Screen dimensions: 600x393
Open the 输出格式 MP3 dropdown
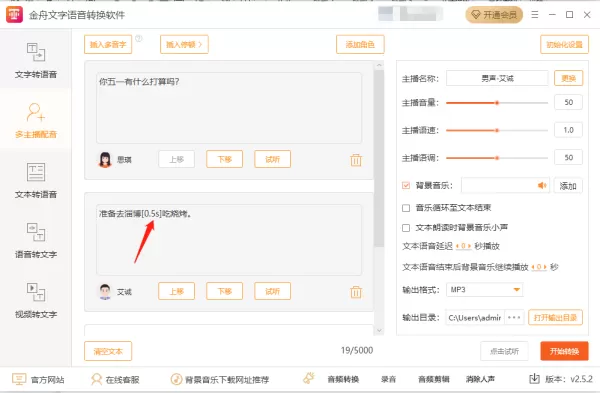point(484,290)
